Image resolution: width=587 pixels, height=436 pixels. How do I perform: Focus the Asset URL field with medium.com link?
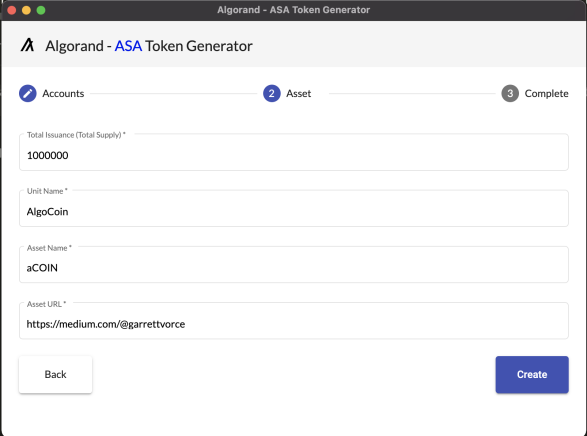coord(294,320)
